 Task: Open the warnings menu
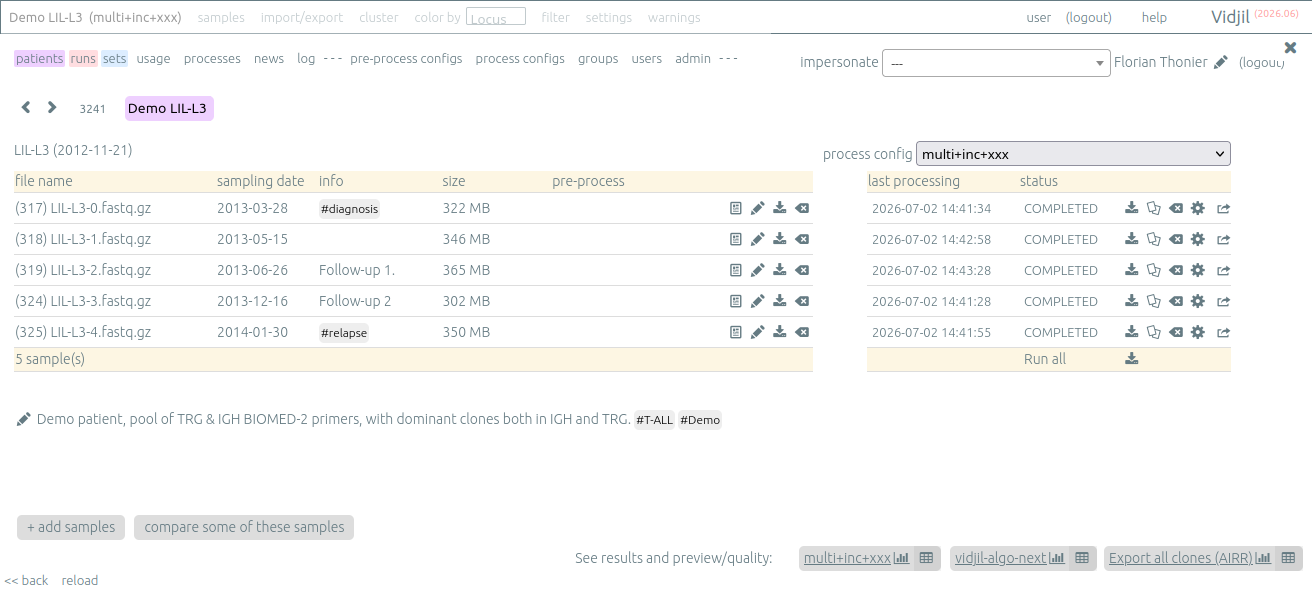(x=674, y=18)
